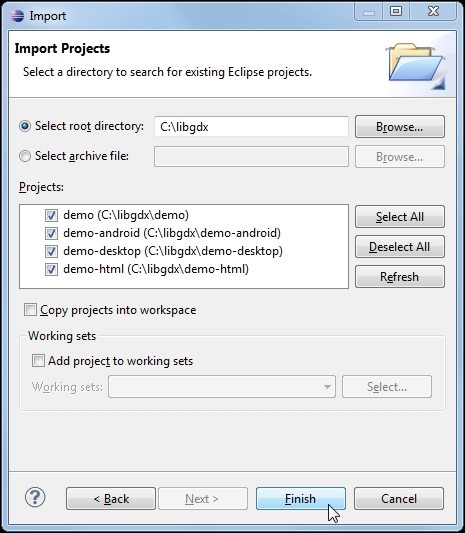
Task: Minimize the Import dialog window
Action: [369, 12]
